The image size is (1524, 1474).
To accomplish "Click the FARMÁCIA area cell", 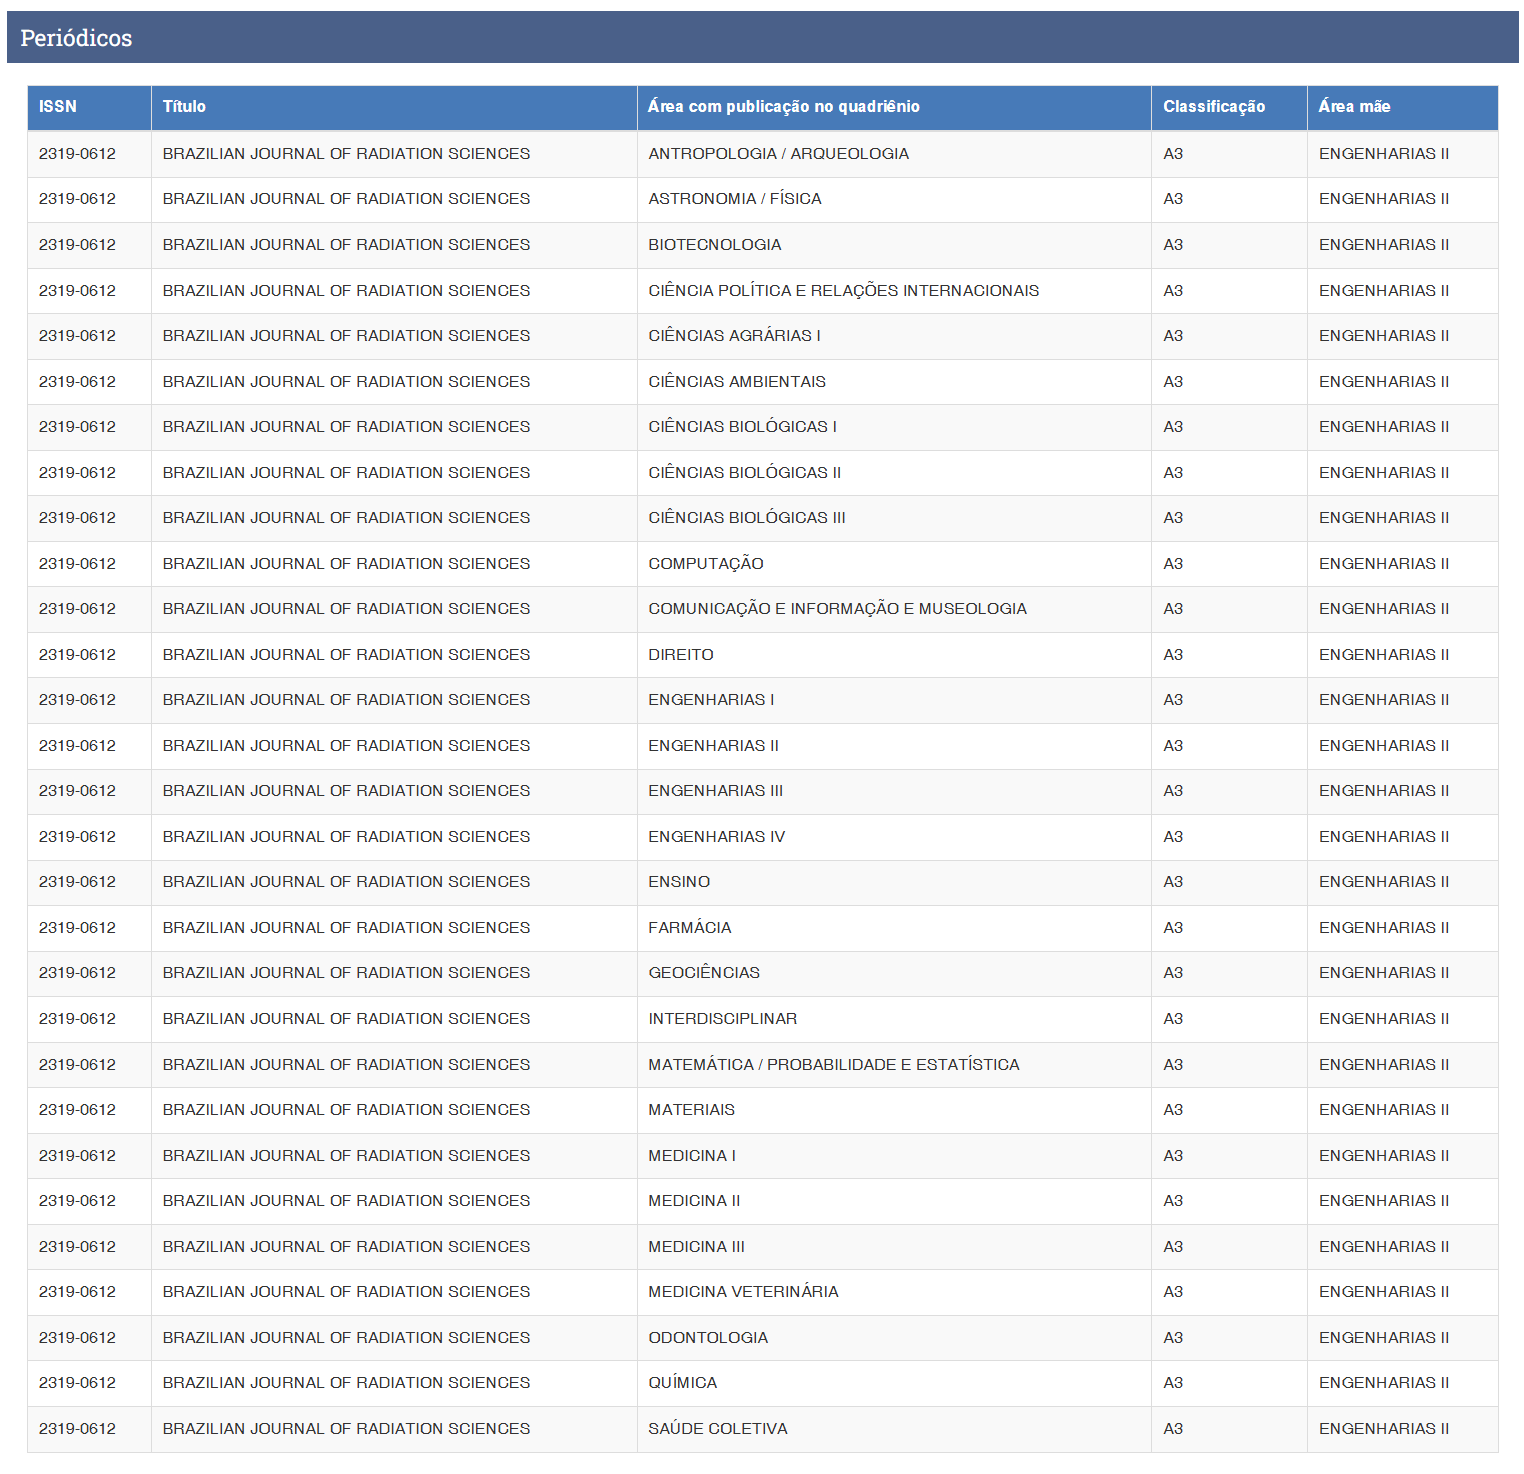I will tap(689, 928).
